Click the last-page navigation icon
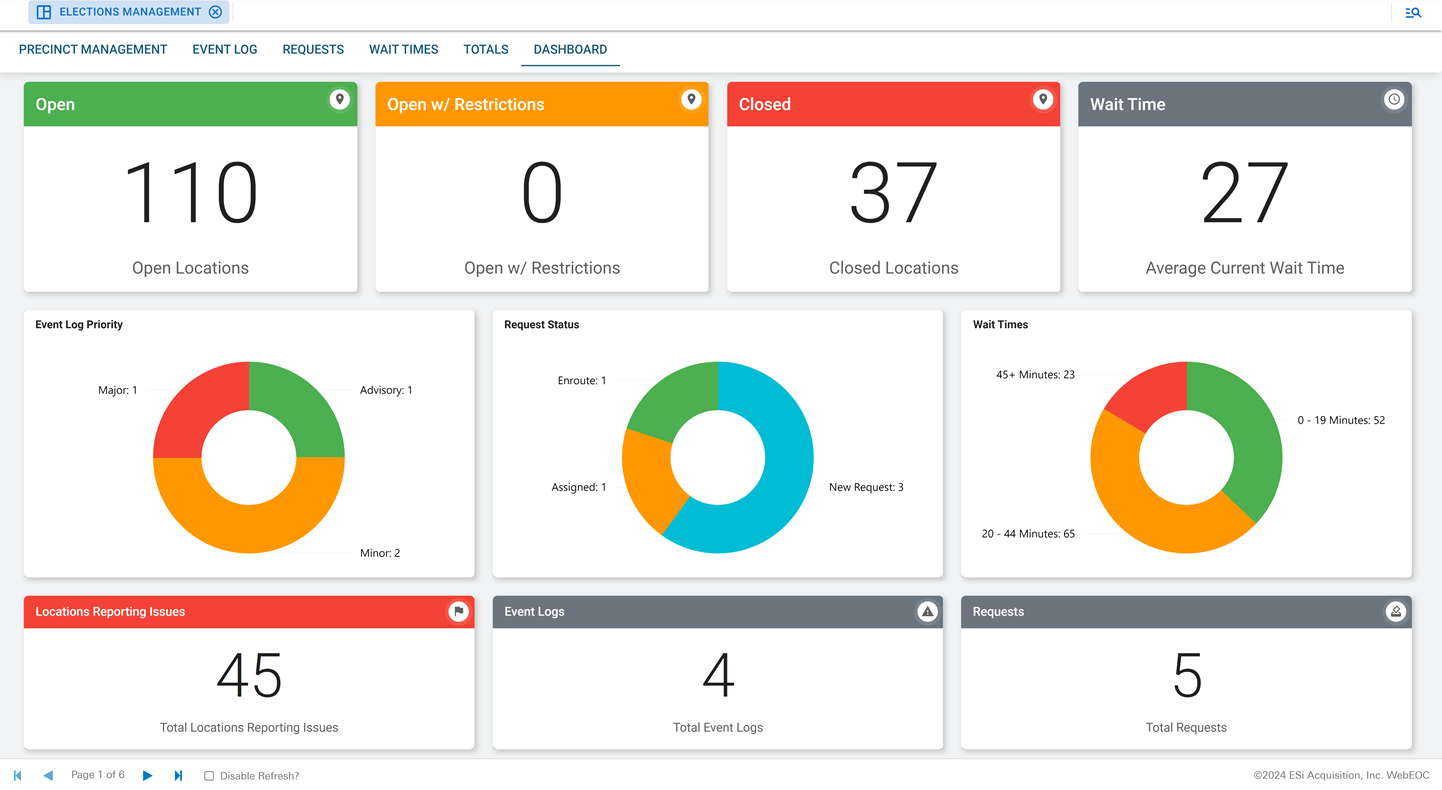1442x790 pixels. coord(178,775)
